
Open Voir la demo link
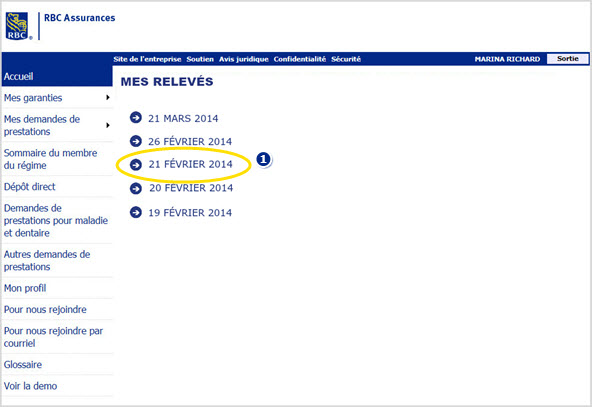31,386
